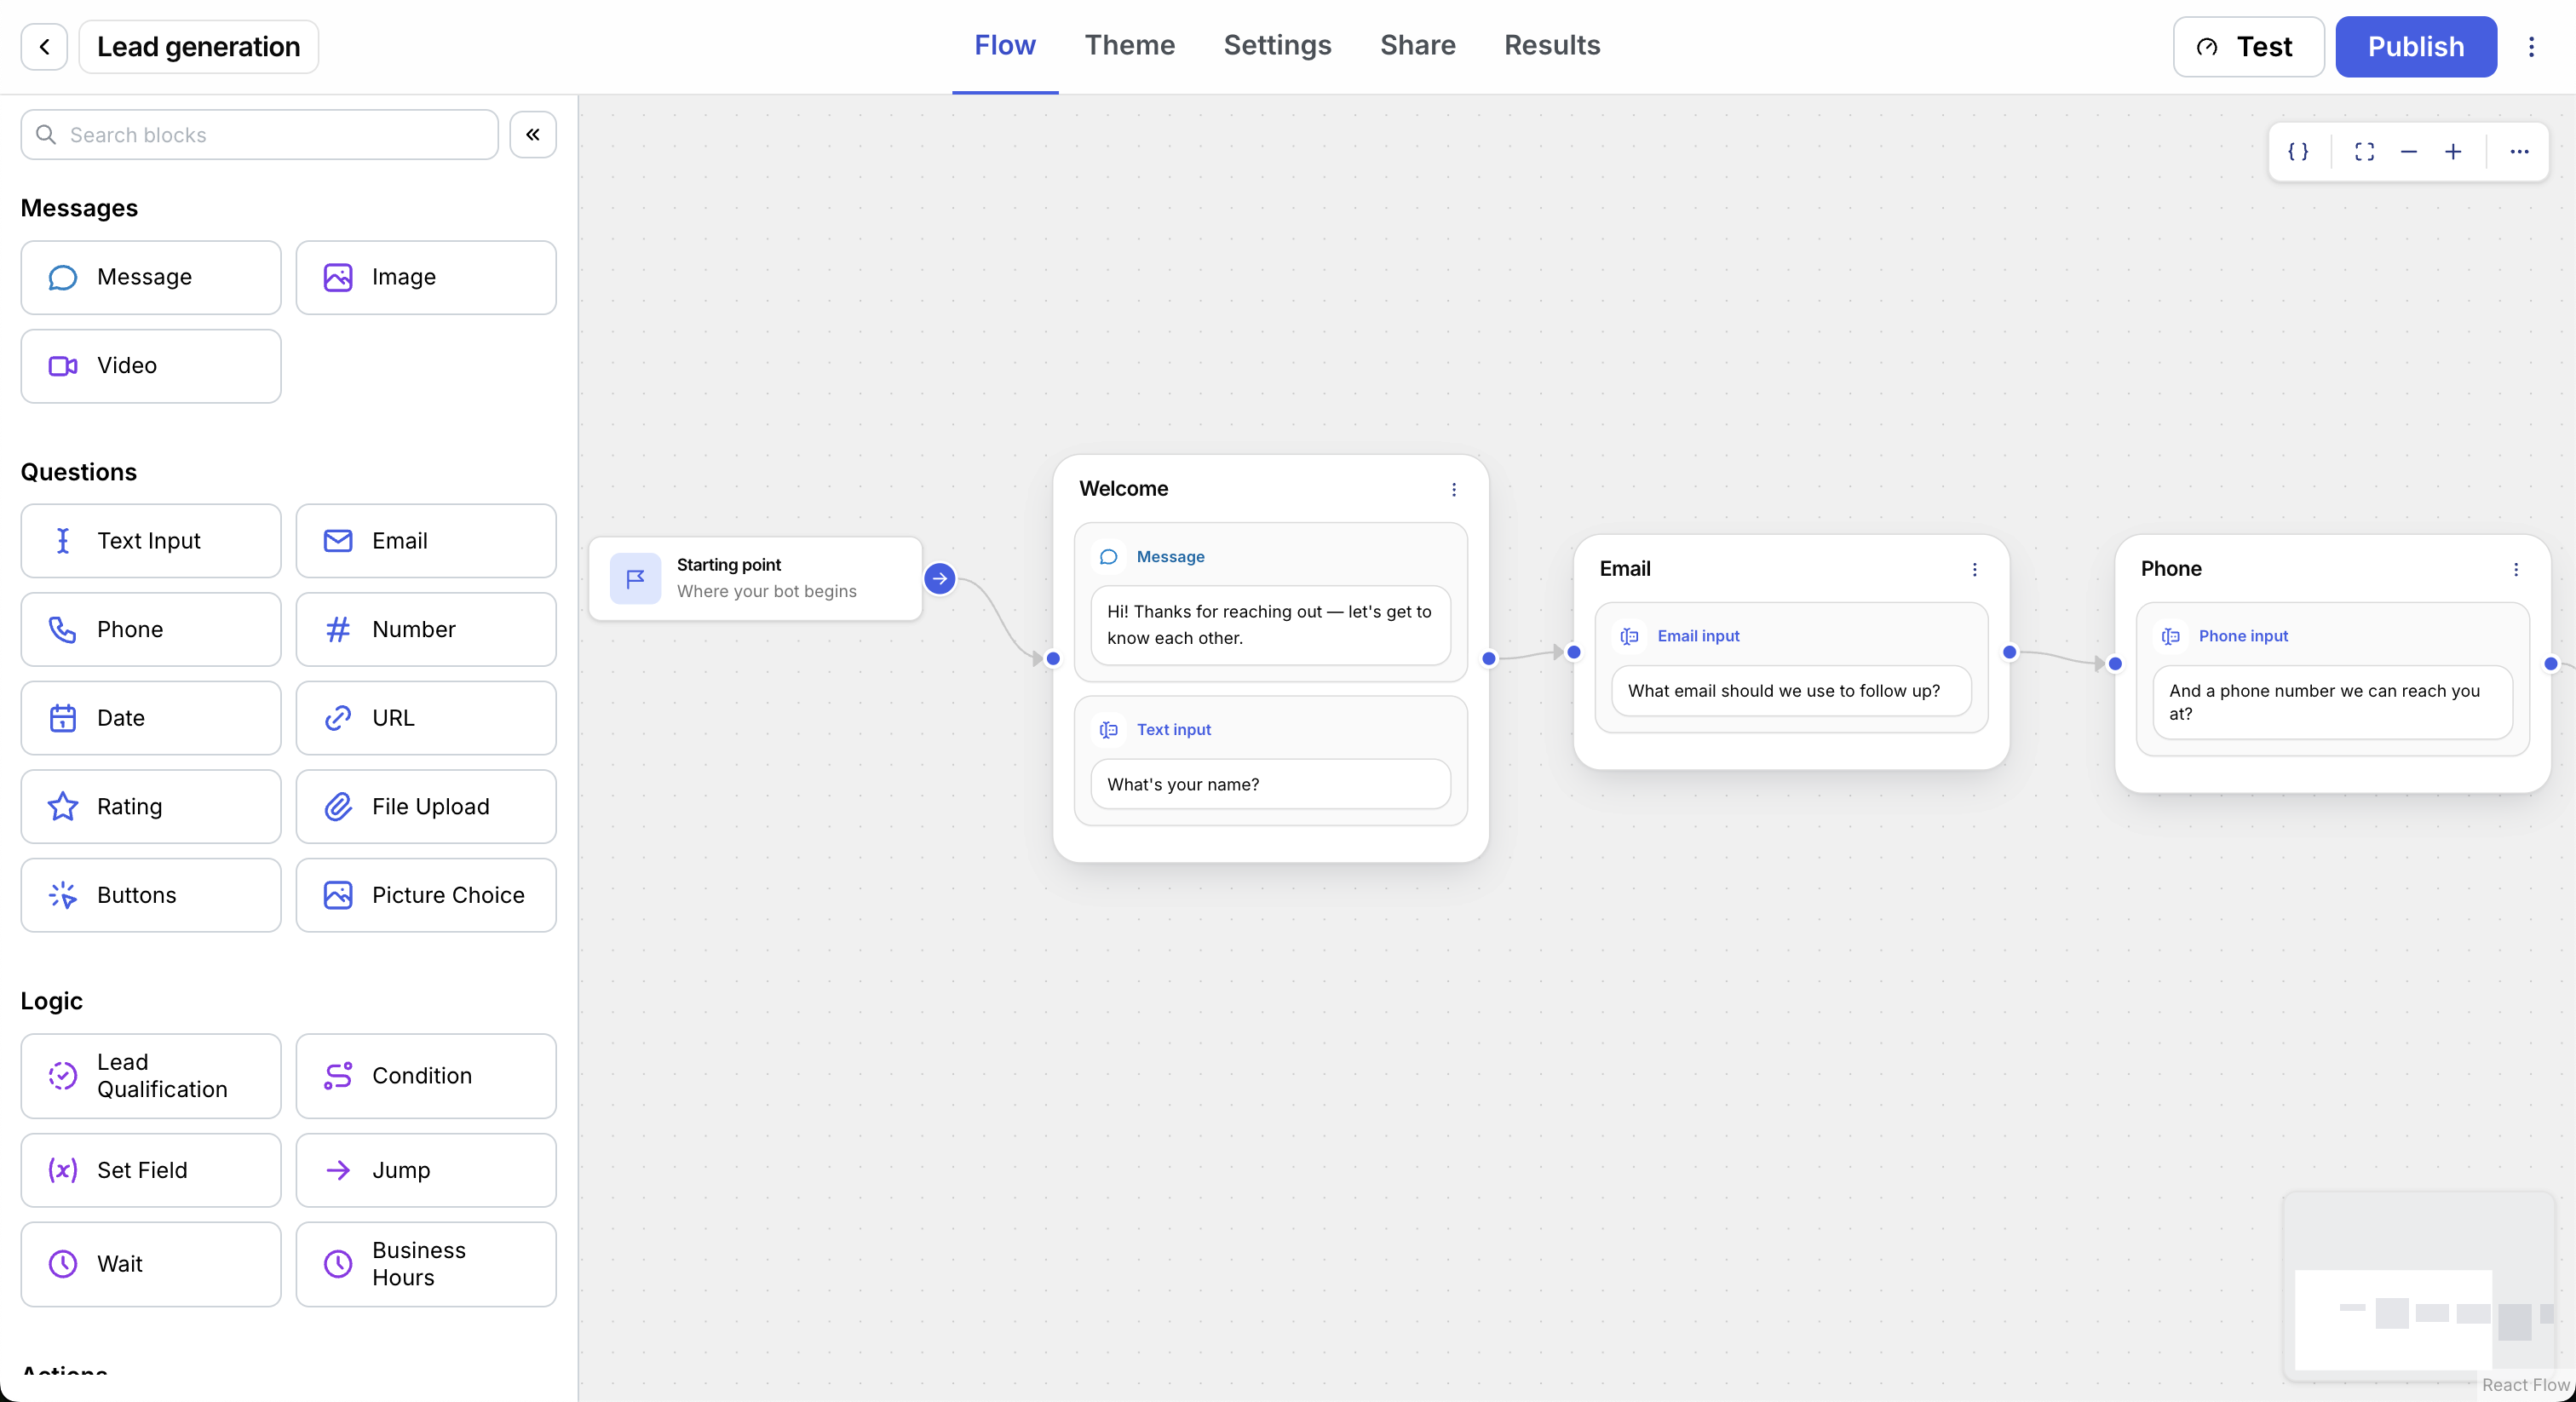Select the Phone question block

pyautogui.click(x=151, y=629)
